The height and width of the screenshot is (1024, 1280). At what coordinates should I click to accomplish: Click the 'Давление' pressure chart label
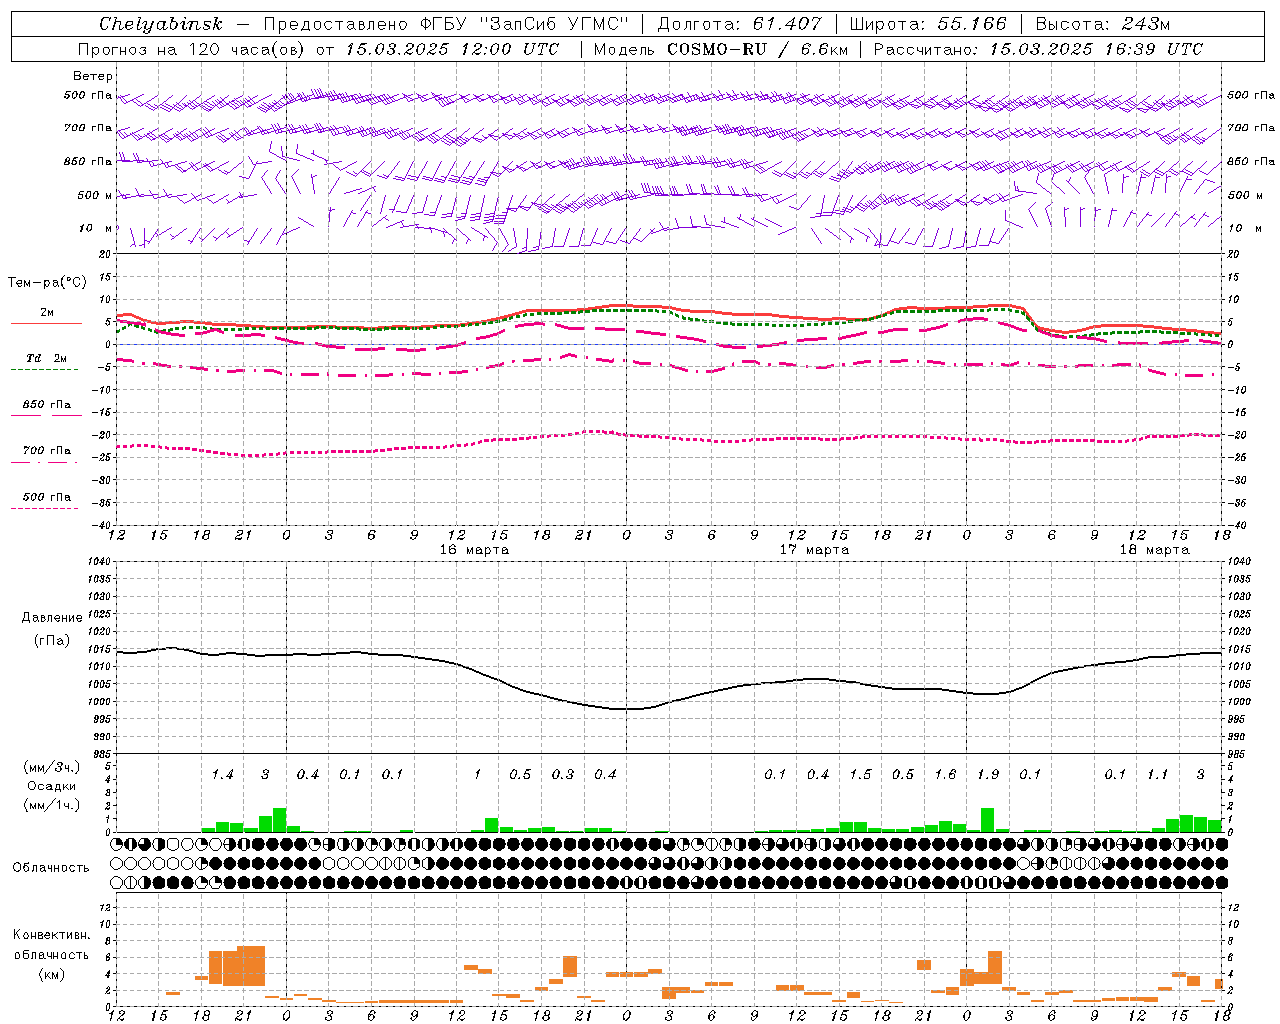[52, 618]
